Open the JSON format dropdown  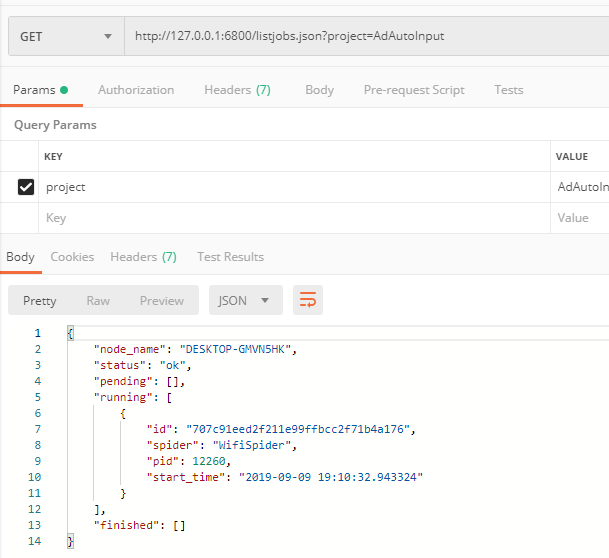coord(245,300)
